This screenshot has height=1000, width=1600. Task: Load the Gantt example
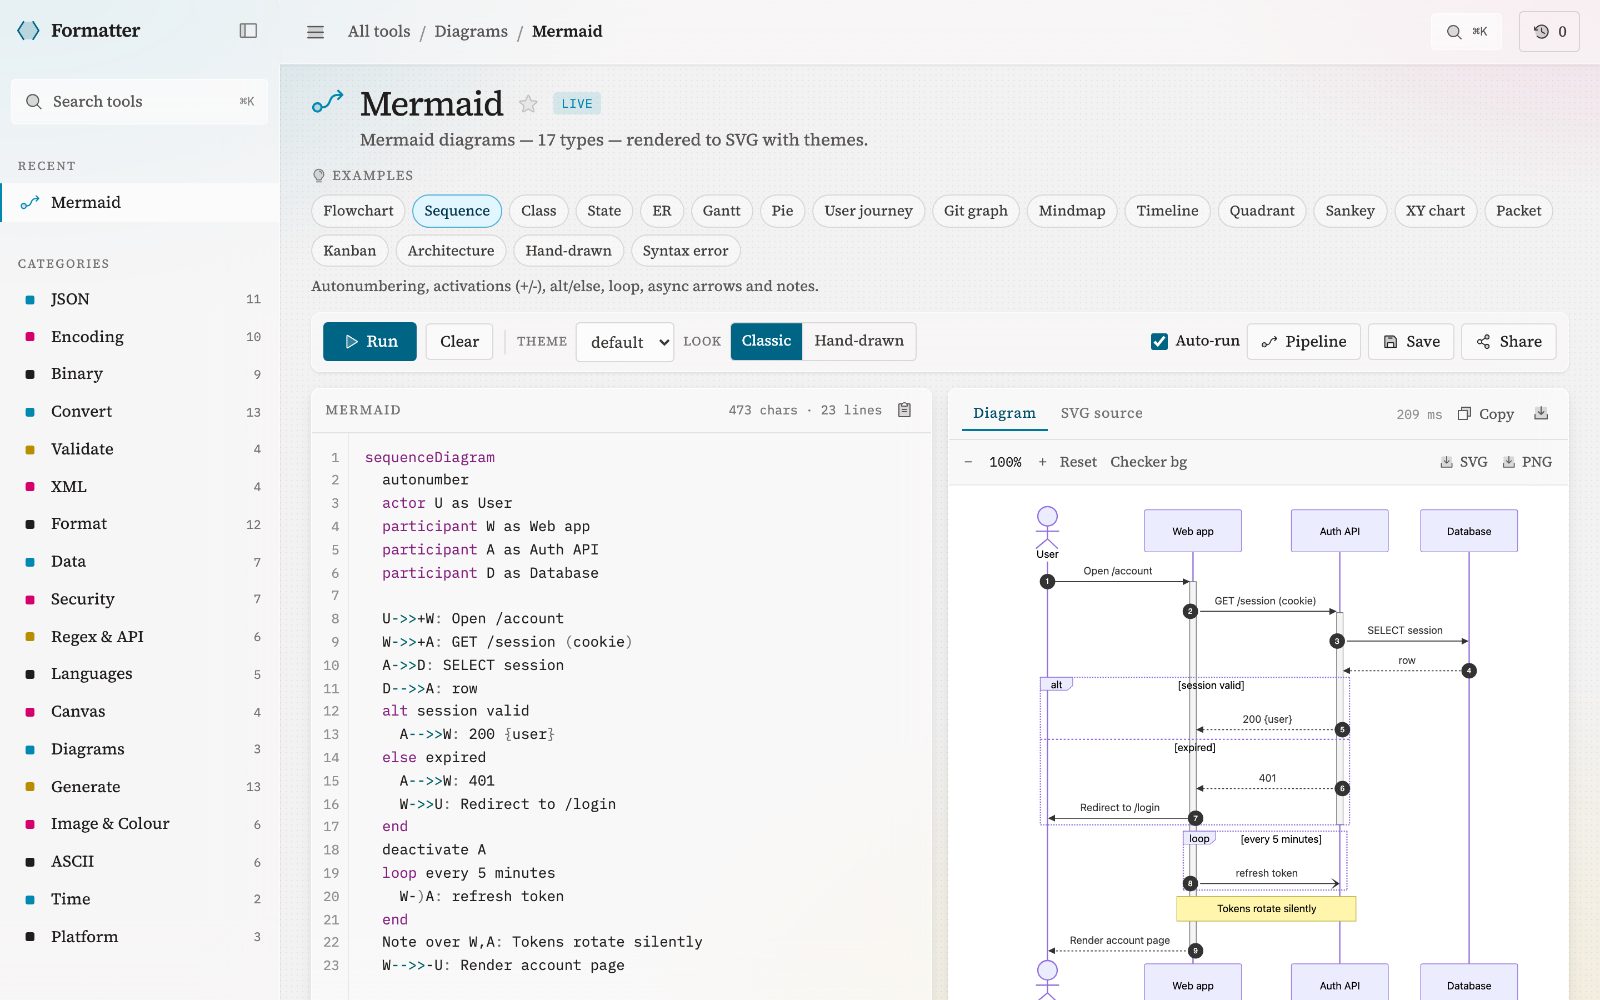[x=721, y=211]
